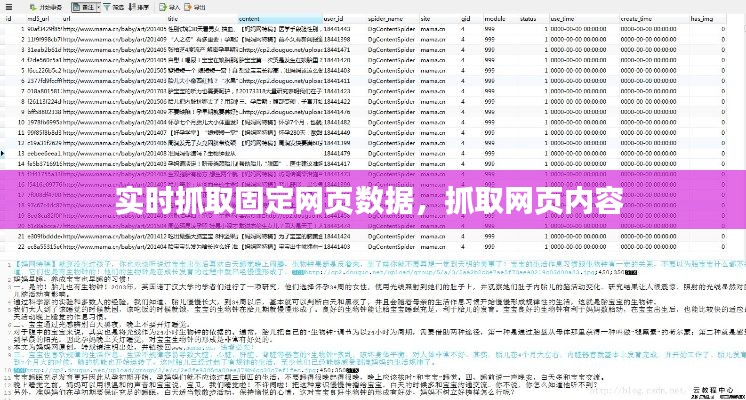Screen dimensions: 746x400
Task: Click the title column header
Action: (173, 18)
